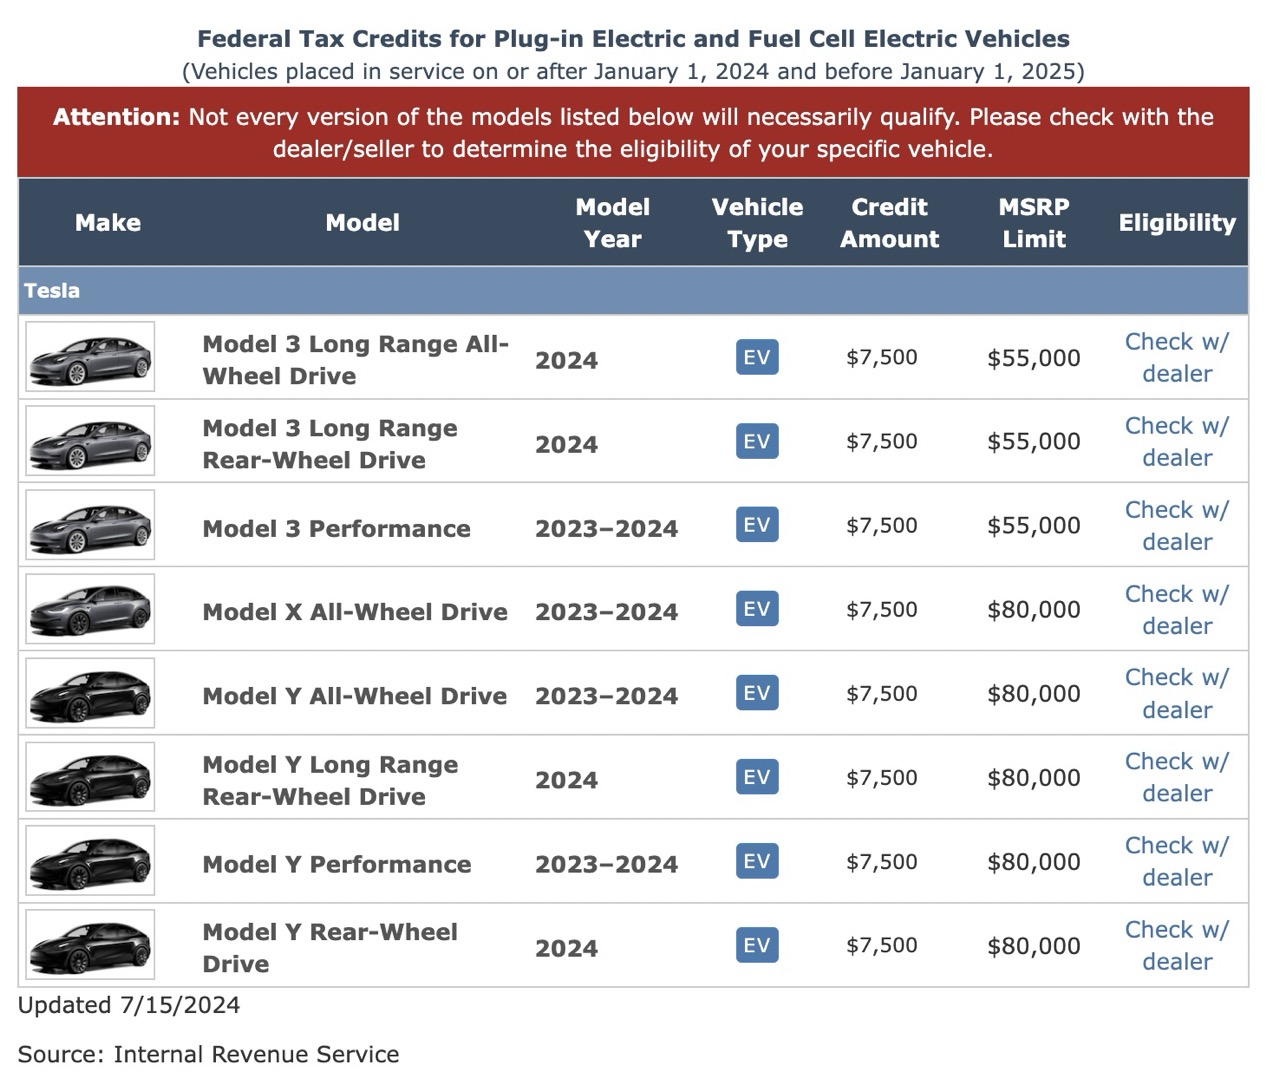The image size is (1280, 1079).
Task: Click EV badge in Model Y All-Wheel Drive row
Action: point(757,693)
